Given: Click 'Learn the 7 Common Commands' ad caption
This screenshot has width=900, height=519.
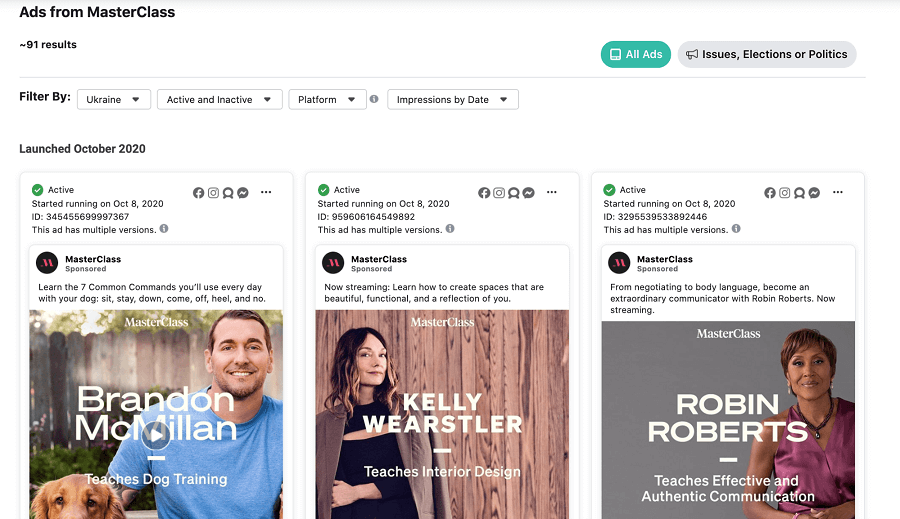Looking at the screenshot, I should point(152,293).
